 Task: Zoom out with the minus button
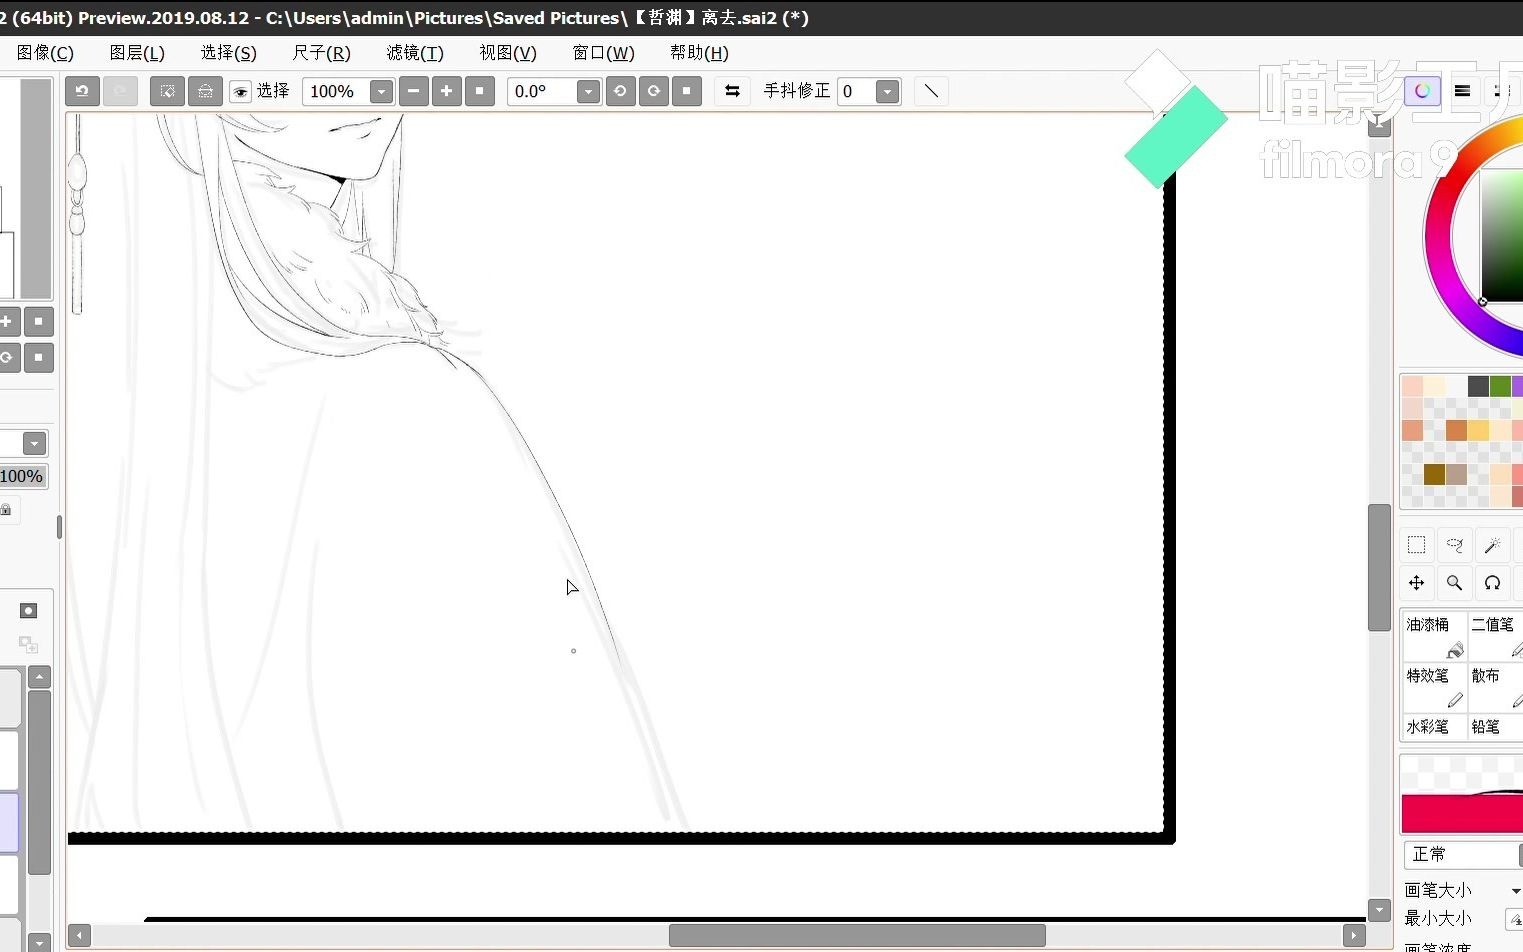coord(413,91)
